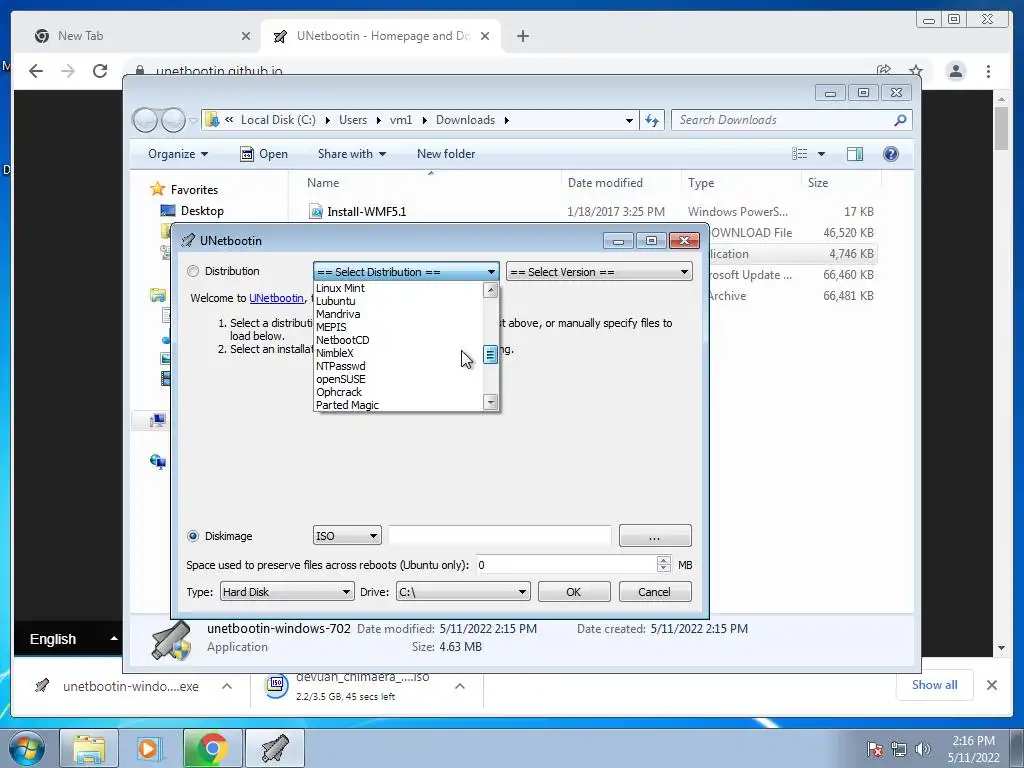Open the ISO image type dropdown
The height and width of the screenshot is (768, 1024).
[347, 536]
